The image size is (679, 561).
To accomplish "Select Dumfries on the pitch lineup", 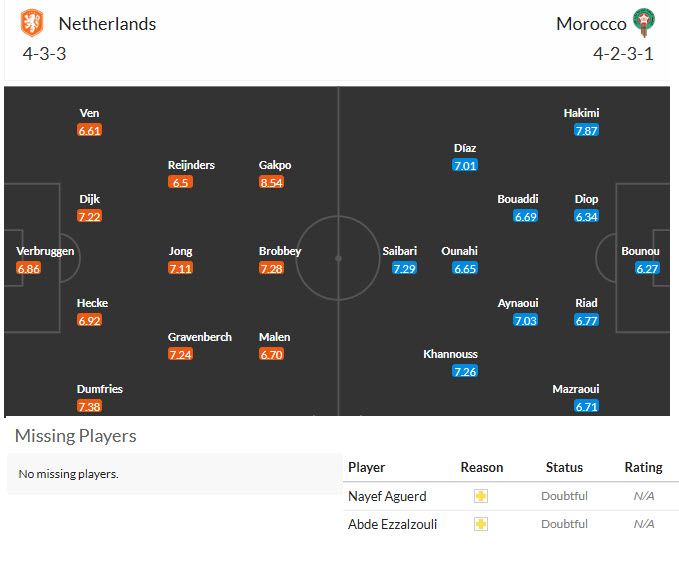I will (100, 389).
